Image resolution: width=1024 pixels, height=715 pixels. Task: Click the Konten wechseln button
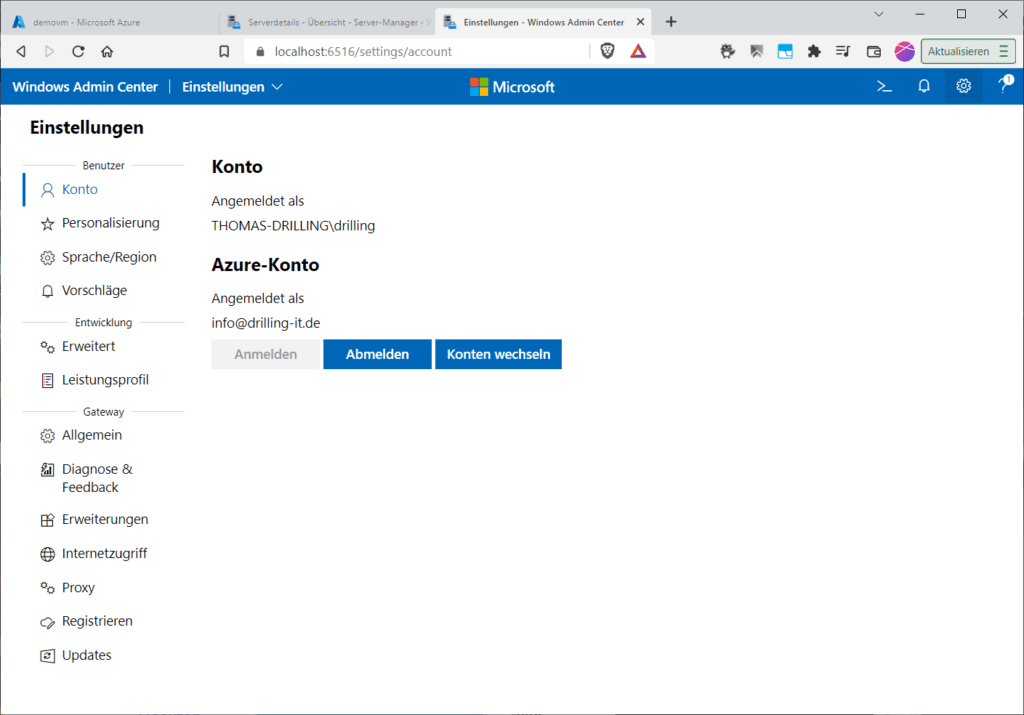(x=498, y=354)
